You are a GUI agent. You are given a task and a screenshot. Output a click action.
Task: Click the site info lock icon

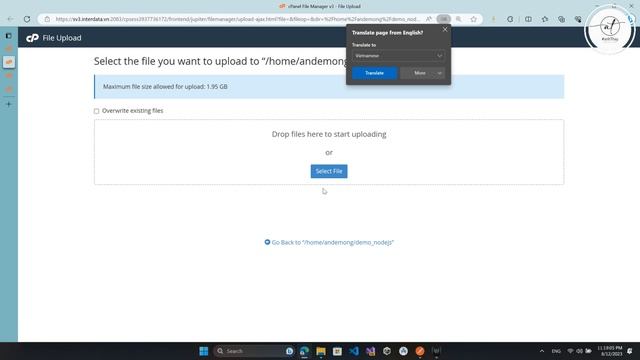pyautogui.click(x=47, y=19)
